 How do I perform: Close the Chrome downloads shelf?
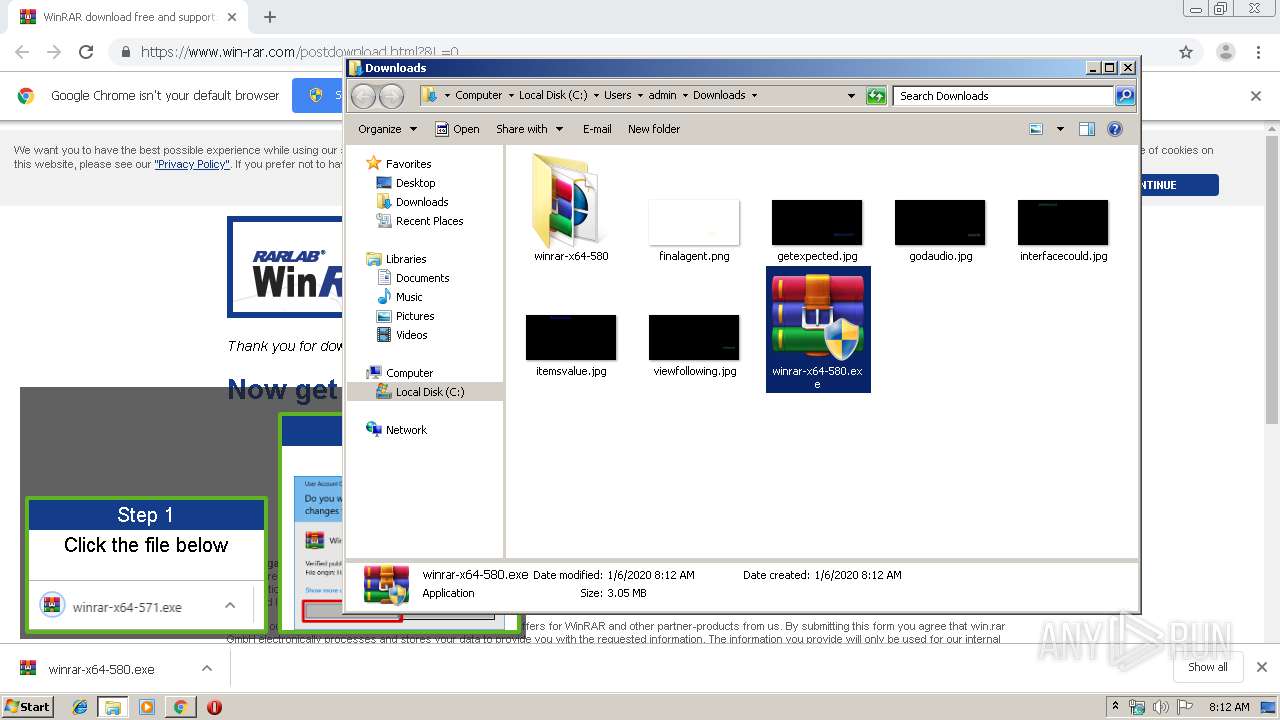[x=1261, y=667]
